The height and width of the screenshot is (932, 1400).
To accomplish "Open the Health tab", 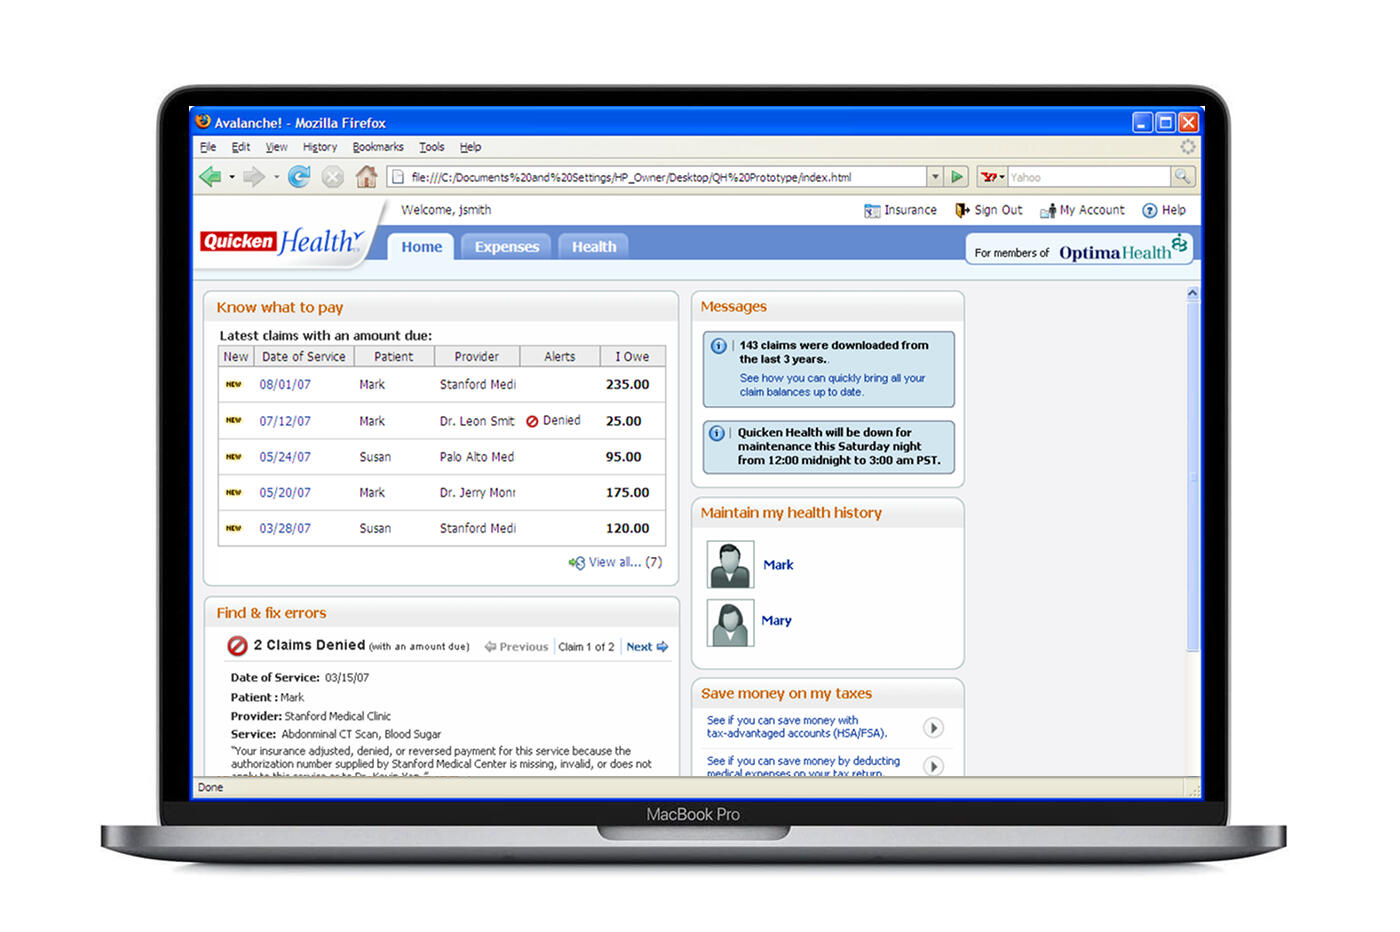I will 594,247.
